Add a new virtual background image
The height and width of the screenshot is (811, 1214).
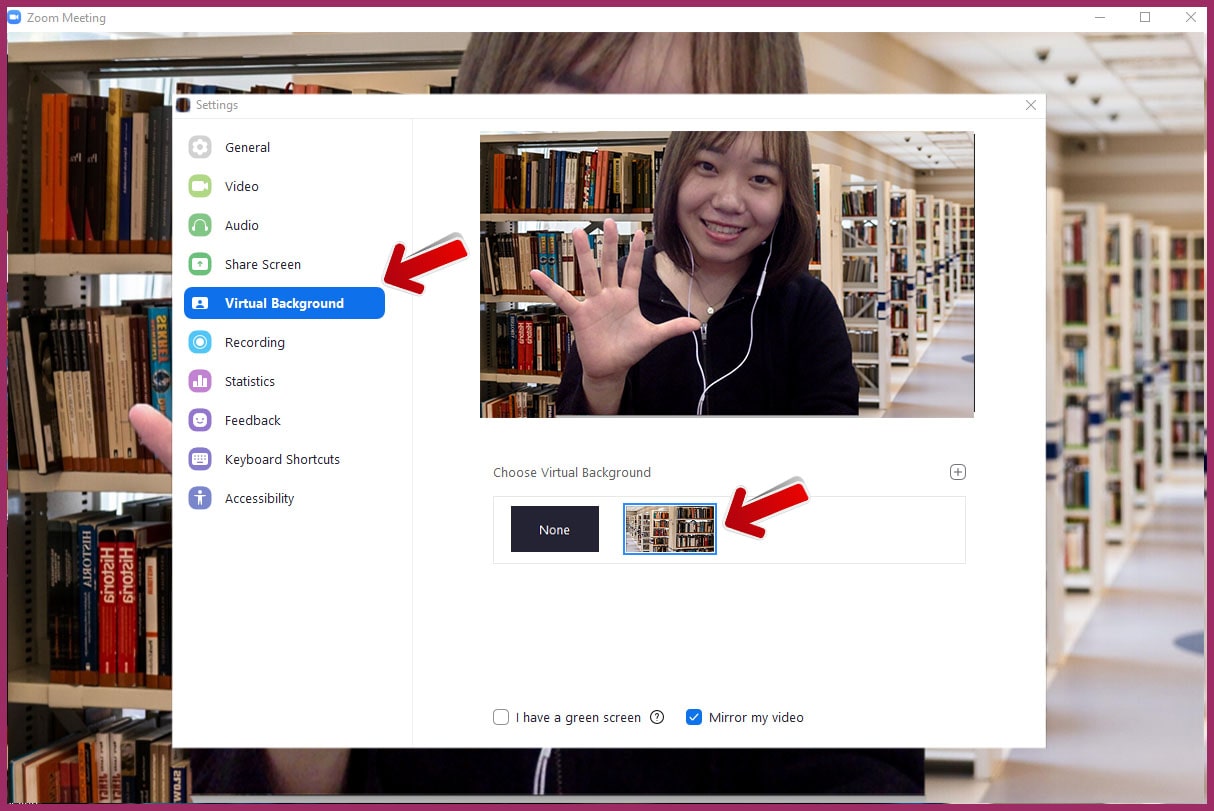click(x=957, y=472)
